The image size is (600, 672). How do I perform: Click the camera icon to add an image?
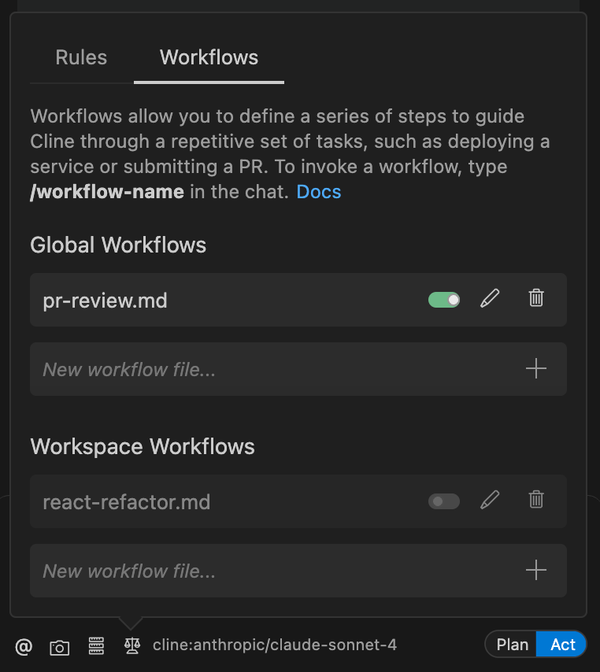[60, 646]
